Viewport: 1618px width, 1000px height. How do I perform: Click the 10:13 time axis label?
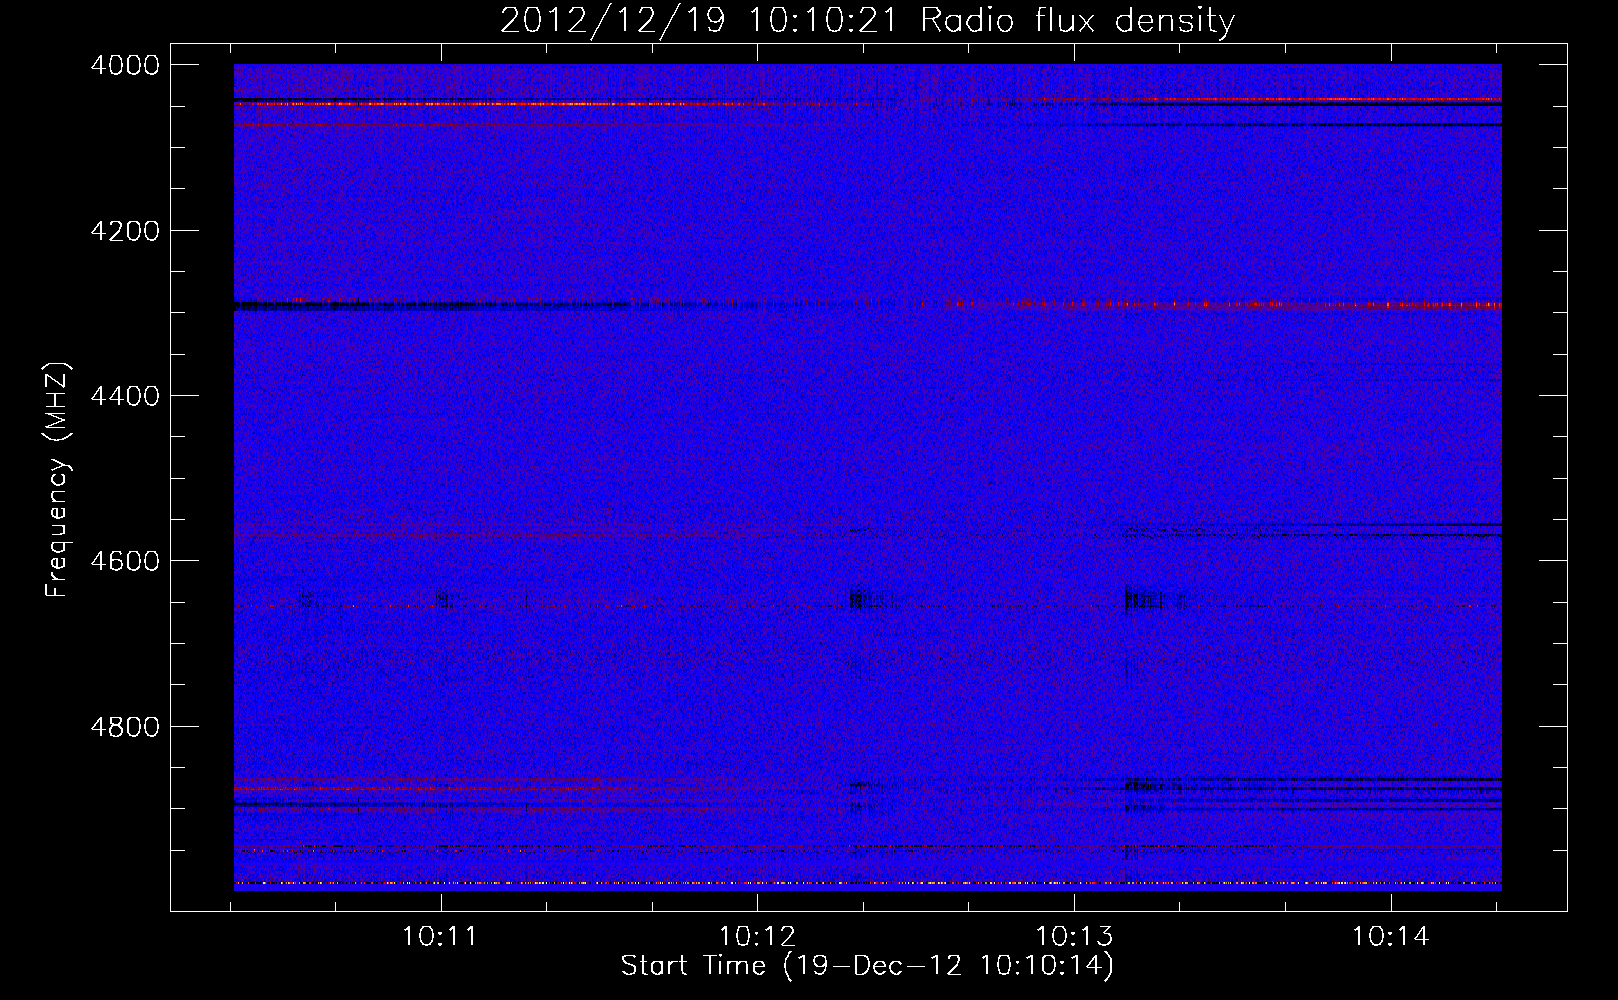click(1074, 937)
